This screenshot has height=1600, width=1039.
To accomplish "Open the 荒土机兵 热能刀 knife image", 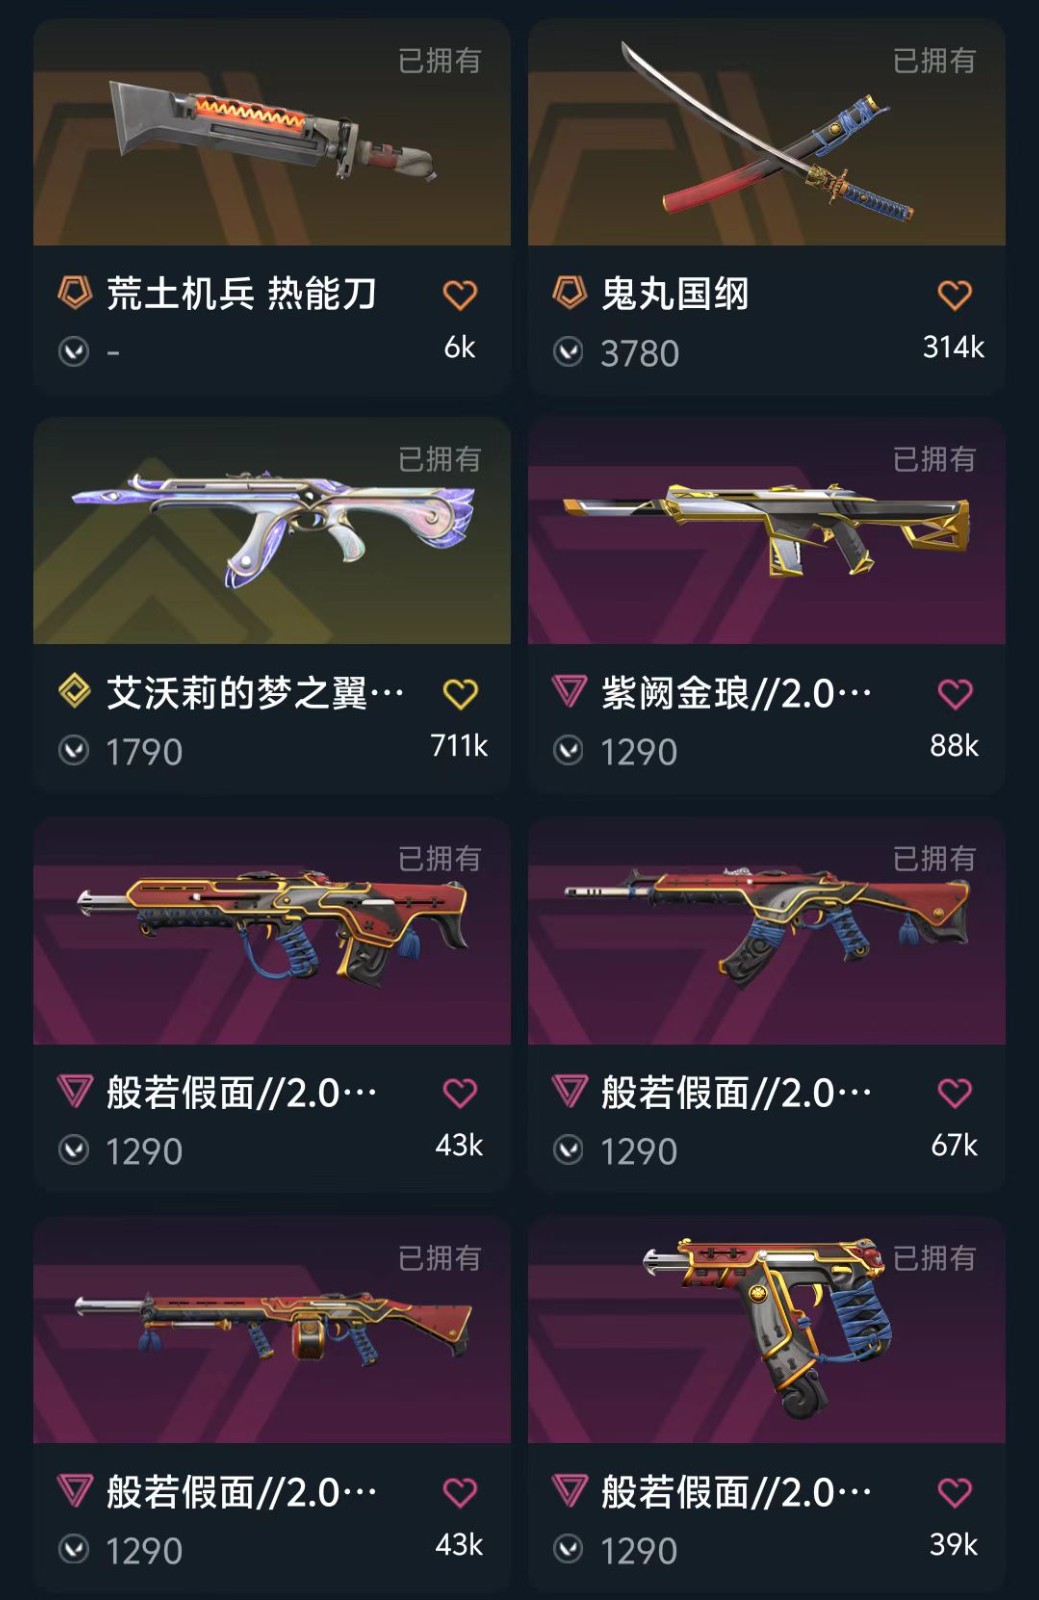I will pyautogui.click(x=272, y=132).
